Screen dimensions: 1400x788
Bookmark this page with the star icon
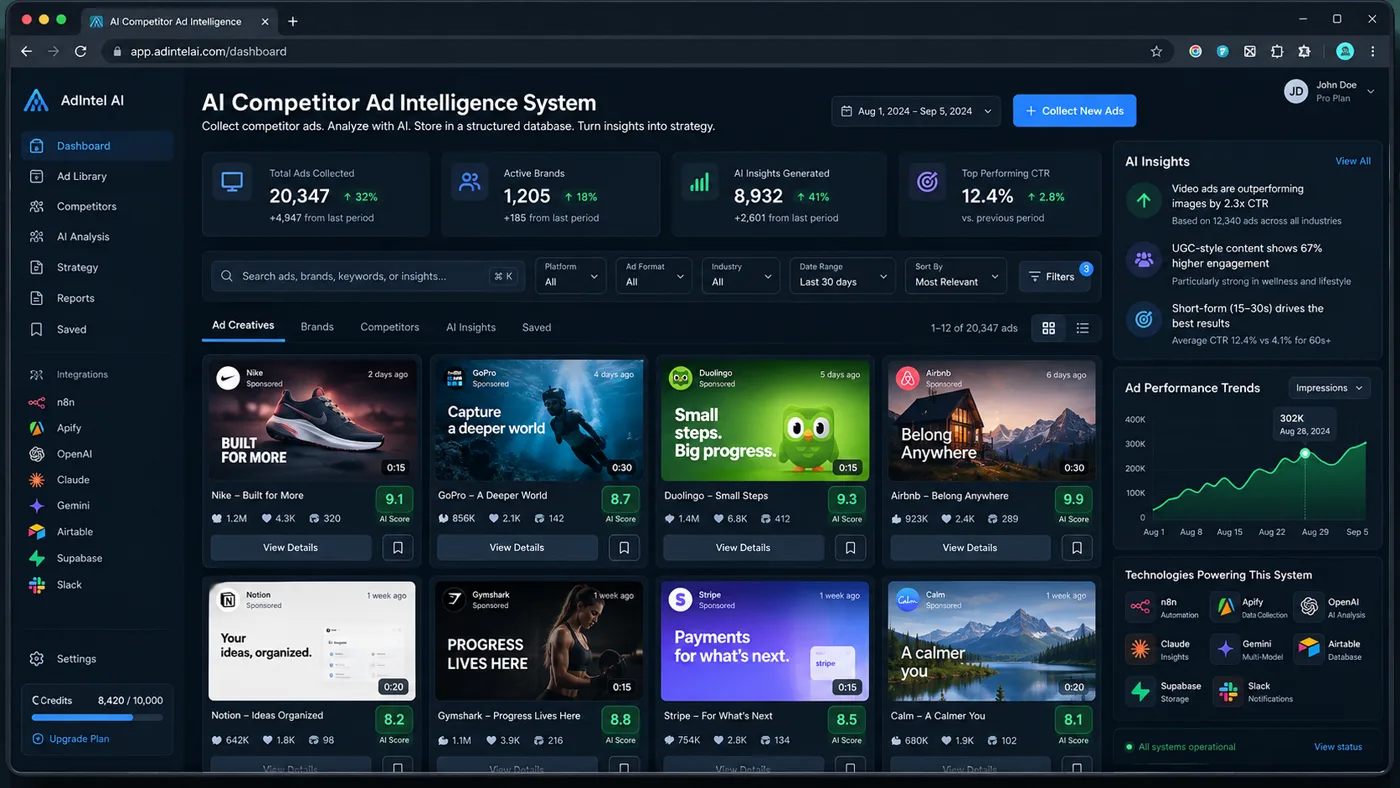1156,51
